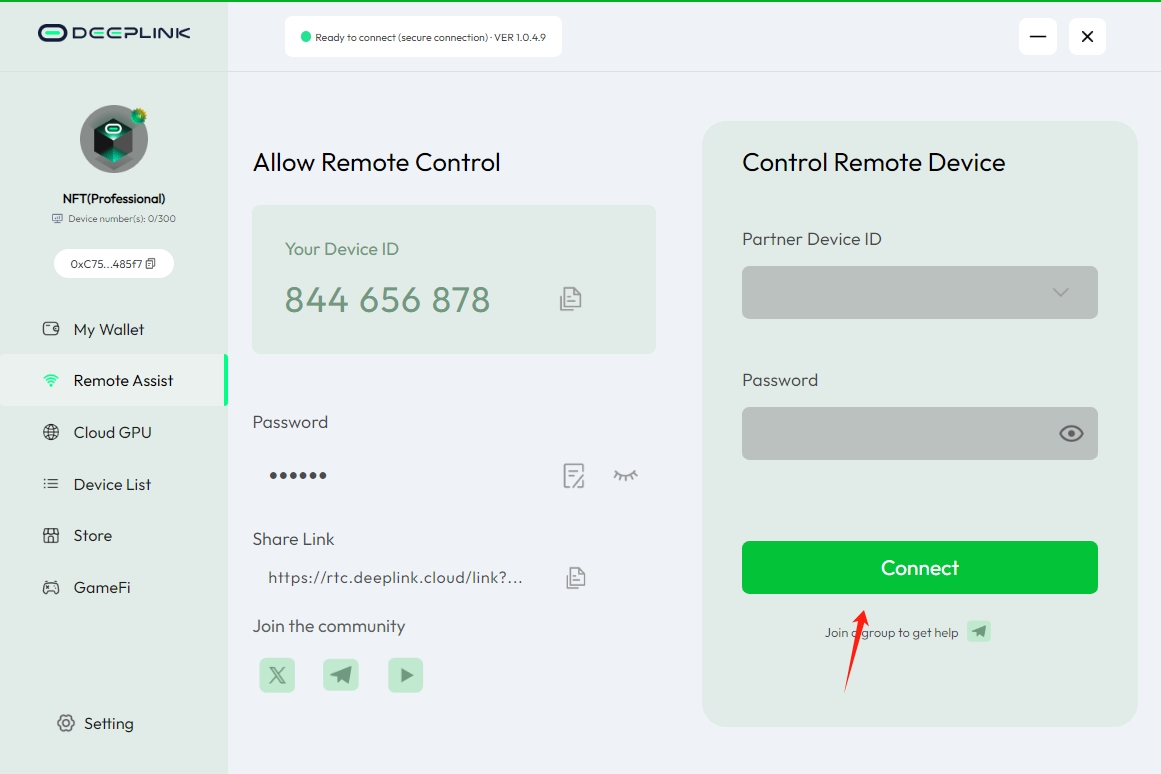Click the masked password dots

[x=298, y=476]
